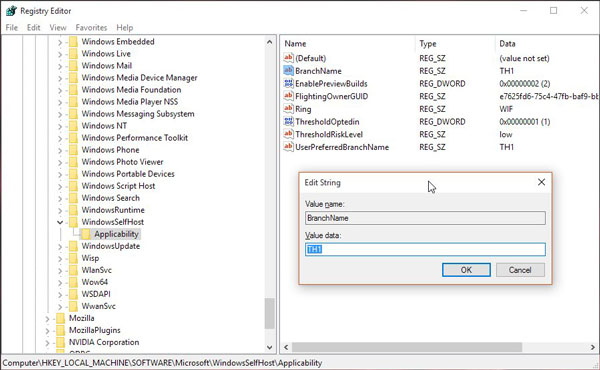Select the Windows Portable Devices key
The height and width of the screenshot is (370, 600).
click(x=128, y=174)
